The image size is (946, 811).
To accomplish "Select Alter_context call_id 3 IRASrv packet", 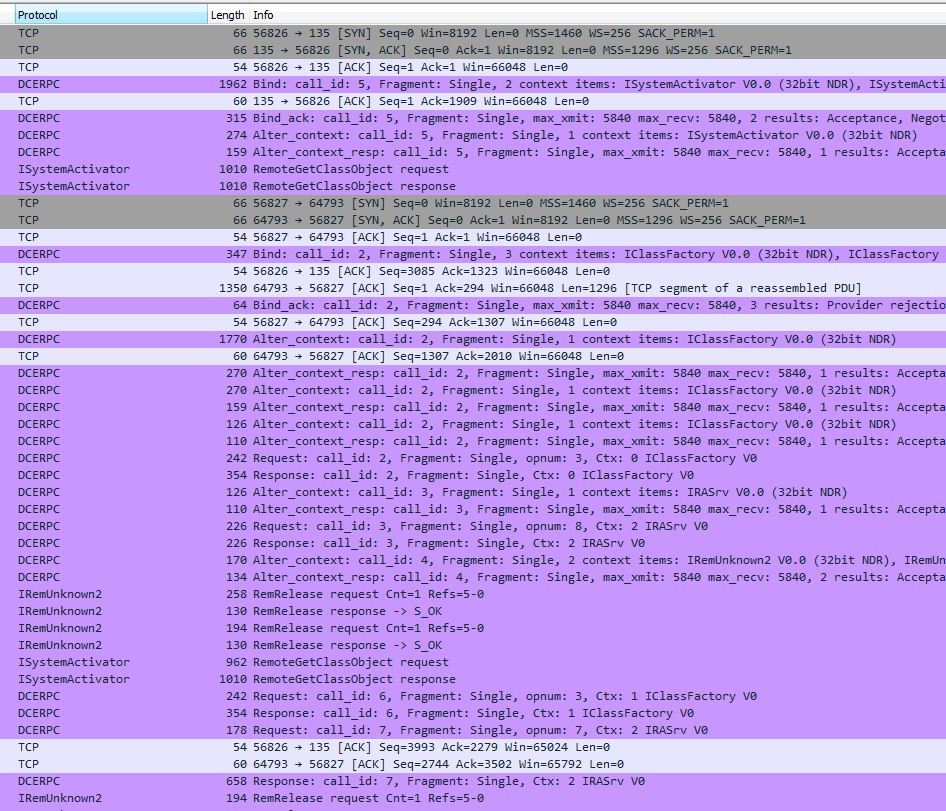I will 473,492.
